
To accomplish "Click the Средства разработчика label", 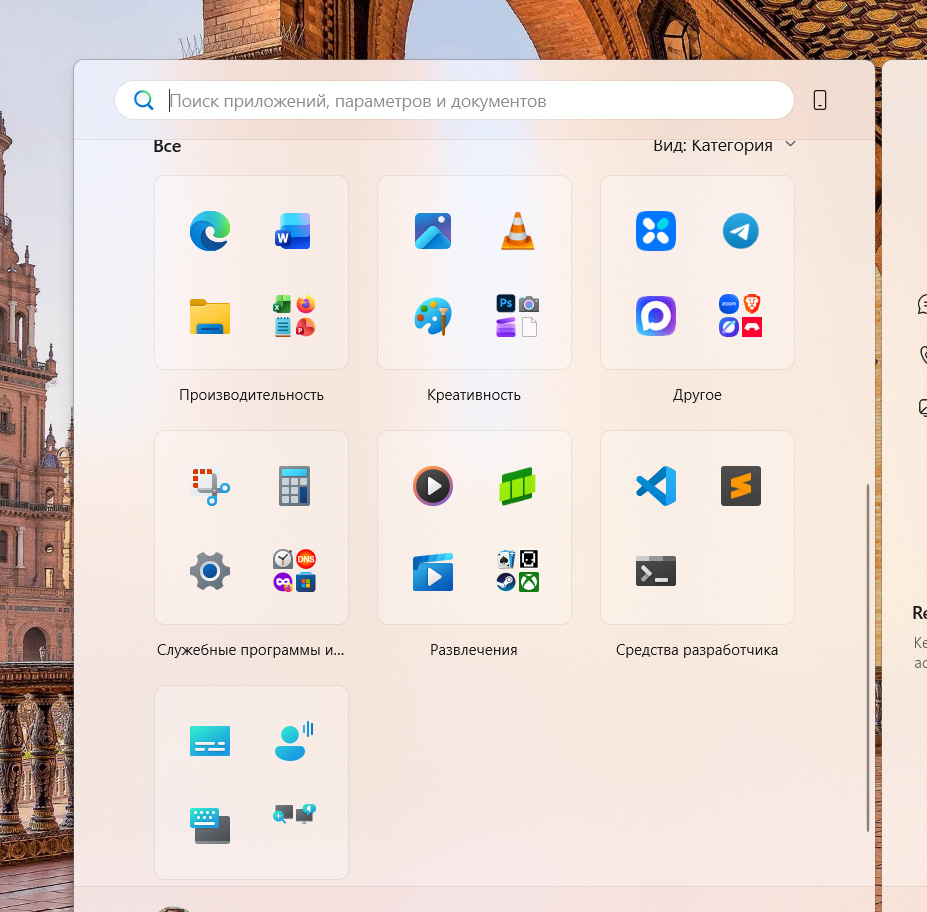I will pos(697,650).
